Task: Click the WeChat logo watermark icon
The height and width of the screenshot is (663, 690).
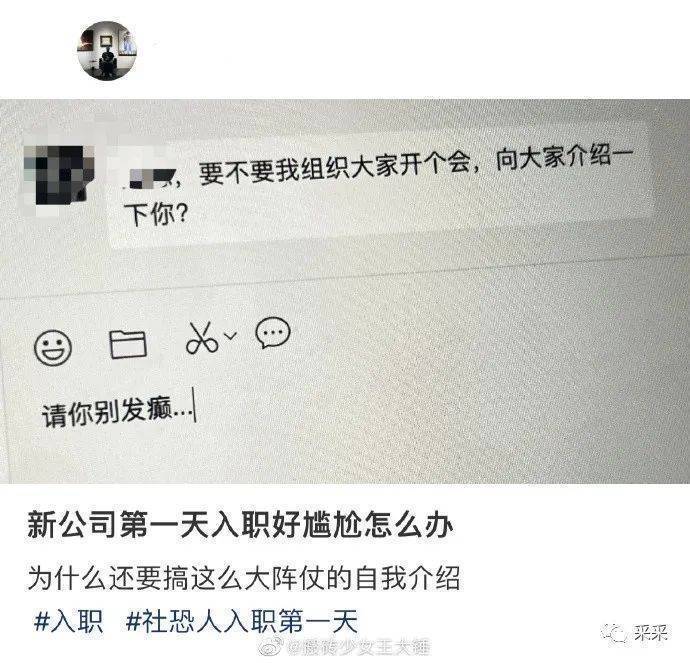Action: (x=614, y=634)
